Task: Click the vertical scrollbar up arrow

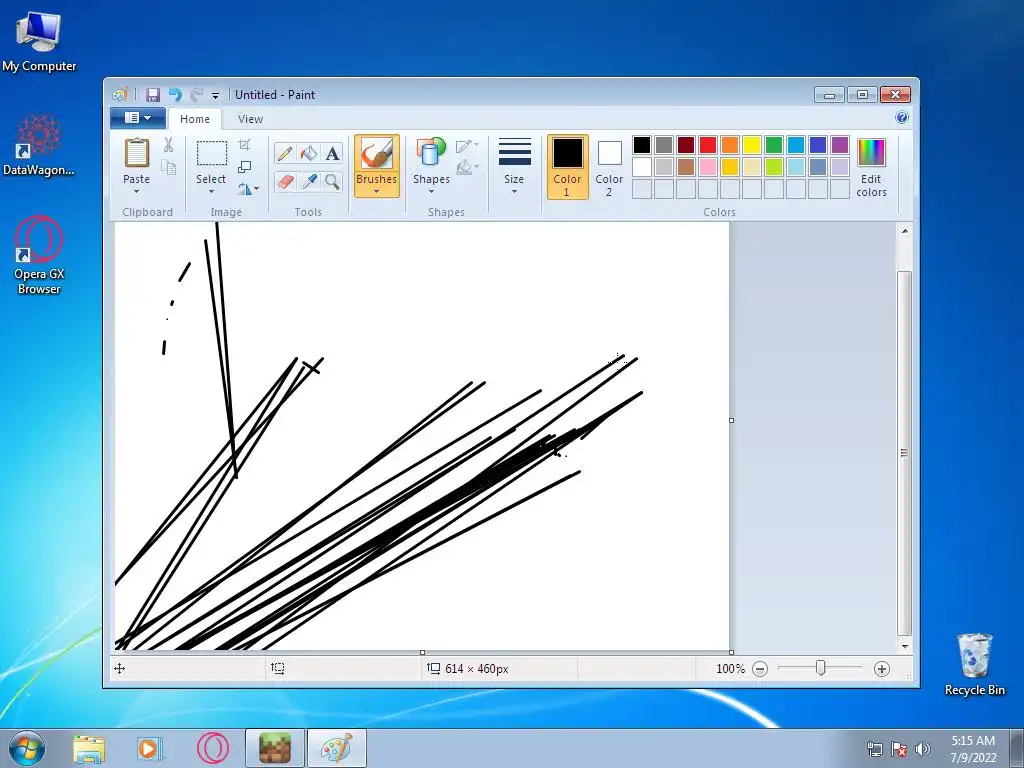Action: [904, 231]
